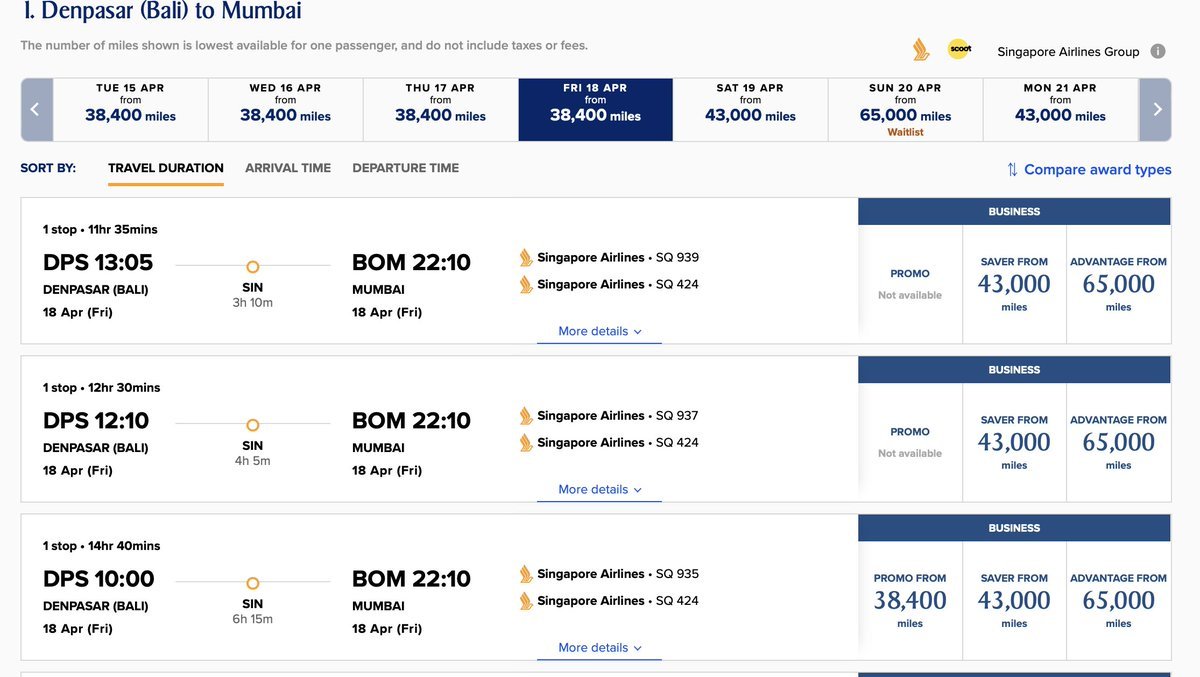Screen dimensions: 1200x677
Task: Sort flights by Departure Time
Action: tap(405, 168)
